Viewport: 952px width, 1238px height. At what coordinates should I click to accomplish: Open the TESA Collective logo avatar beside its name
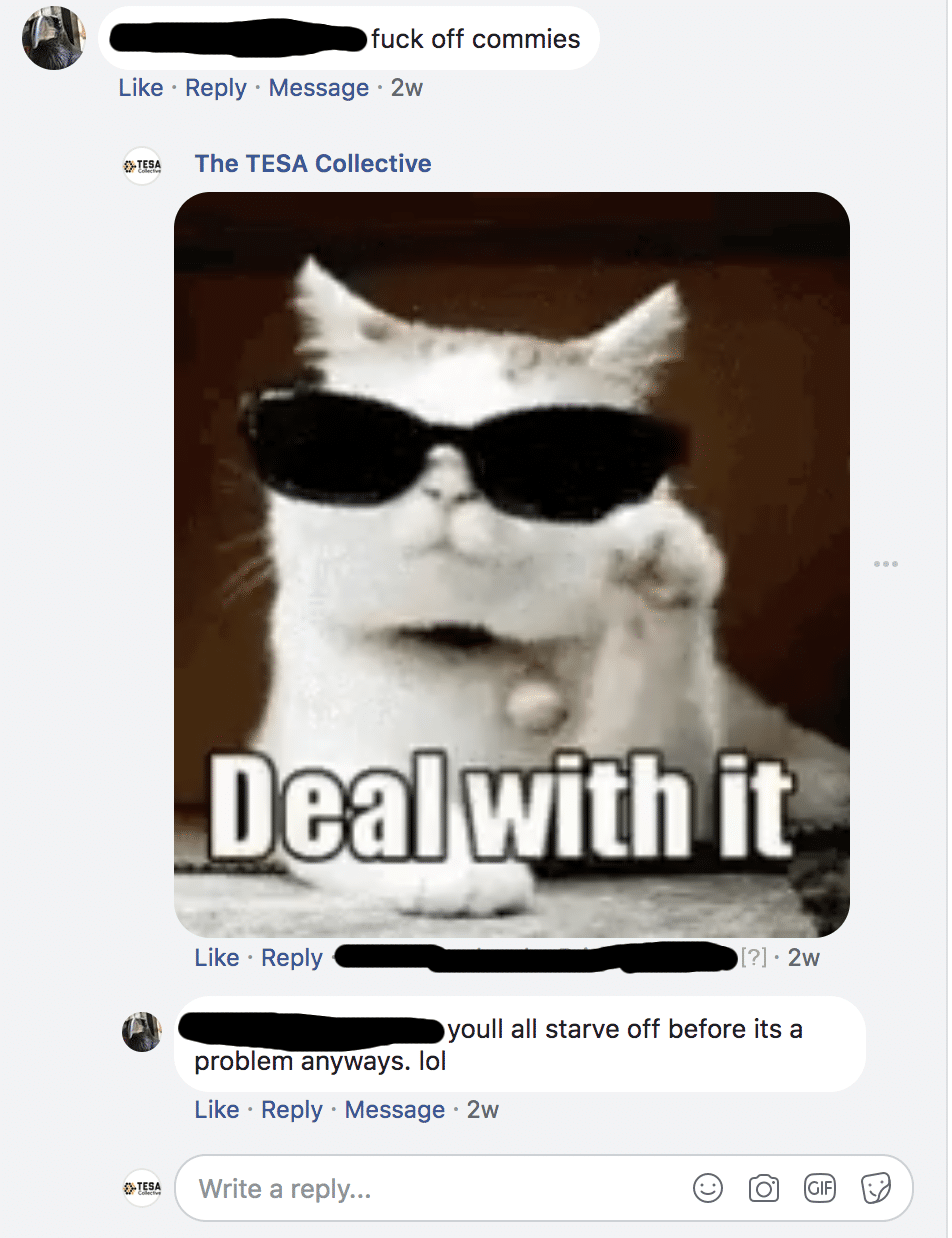(142, 165)
